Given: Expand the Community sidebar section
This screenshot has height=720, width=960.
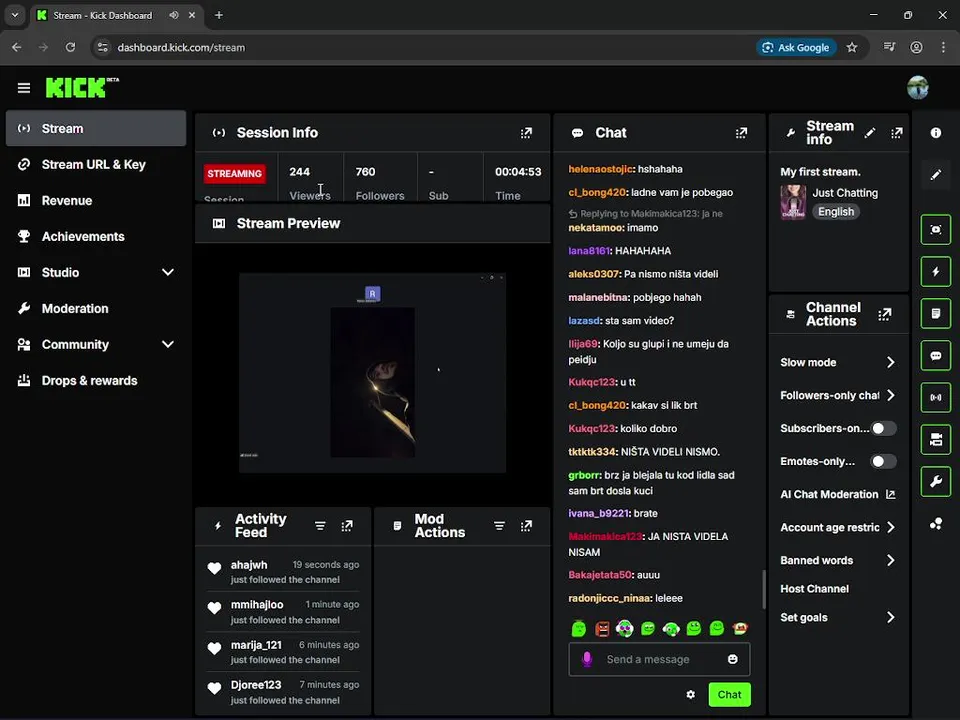Looking at the screenshot, I should [168, 345].
